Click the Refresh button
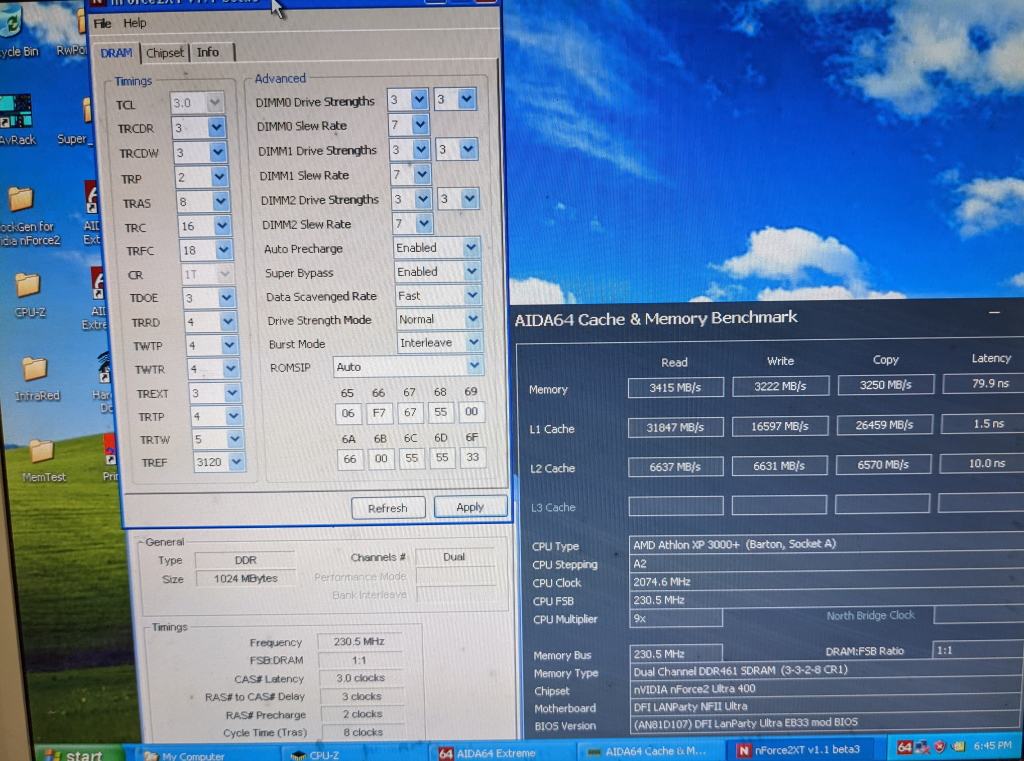The height and width of the screenshot is (761, 1024). [x=388, y=508]
